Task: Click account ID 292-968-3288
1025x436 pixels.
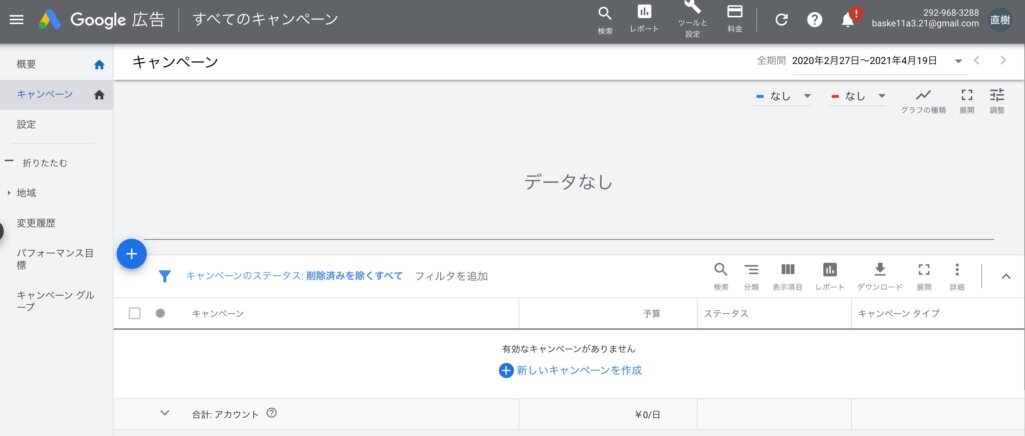Action: (x=951, y=12)
